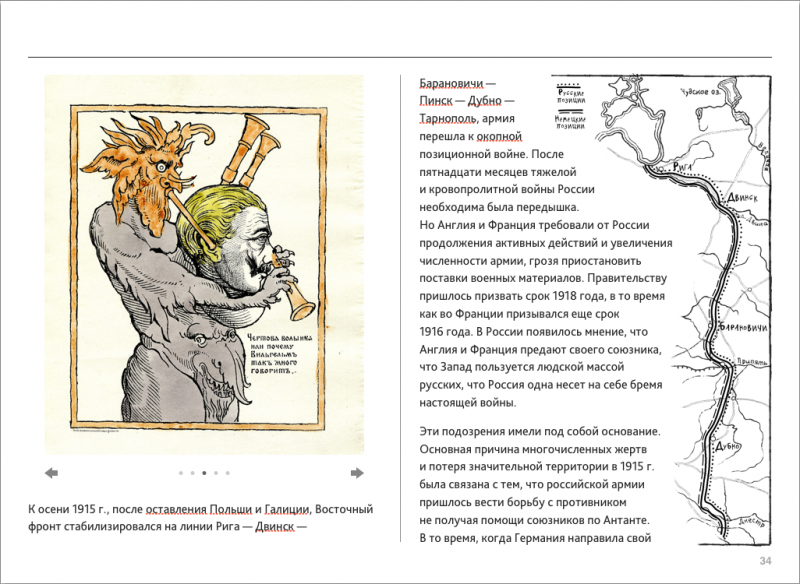
Task: Click the underlined word 'Двинск' in the caption
Action: pyautogui.click(x=274, y=526)
